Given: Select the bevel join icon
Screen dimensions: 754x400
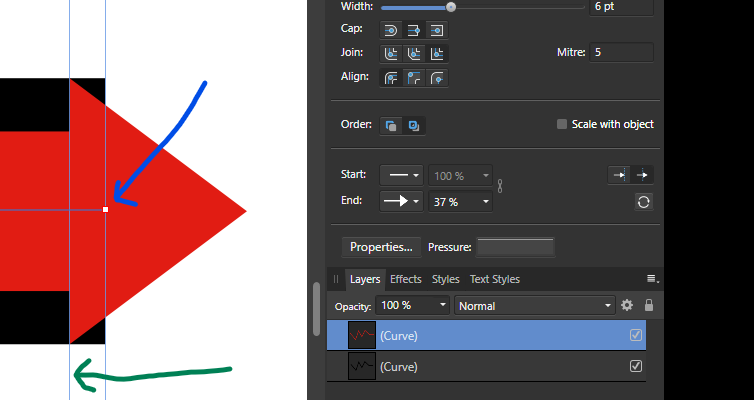Looking at the screenshot, I should coord(414,53).
